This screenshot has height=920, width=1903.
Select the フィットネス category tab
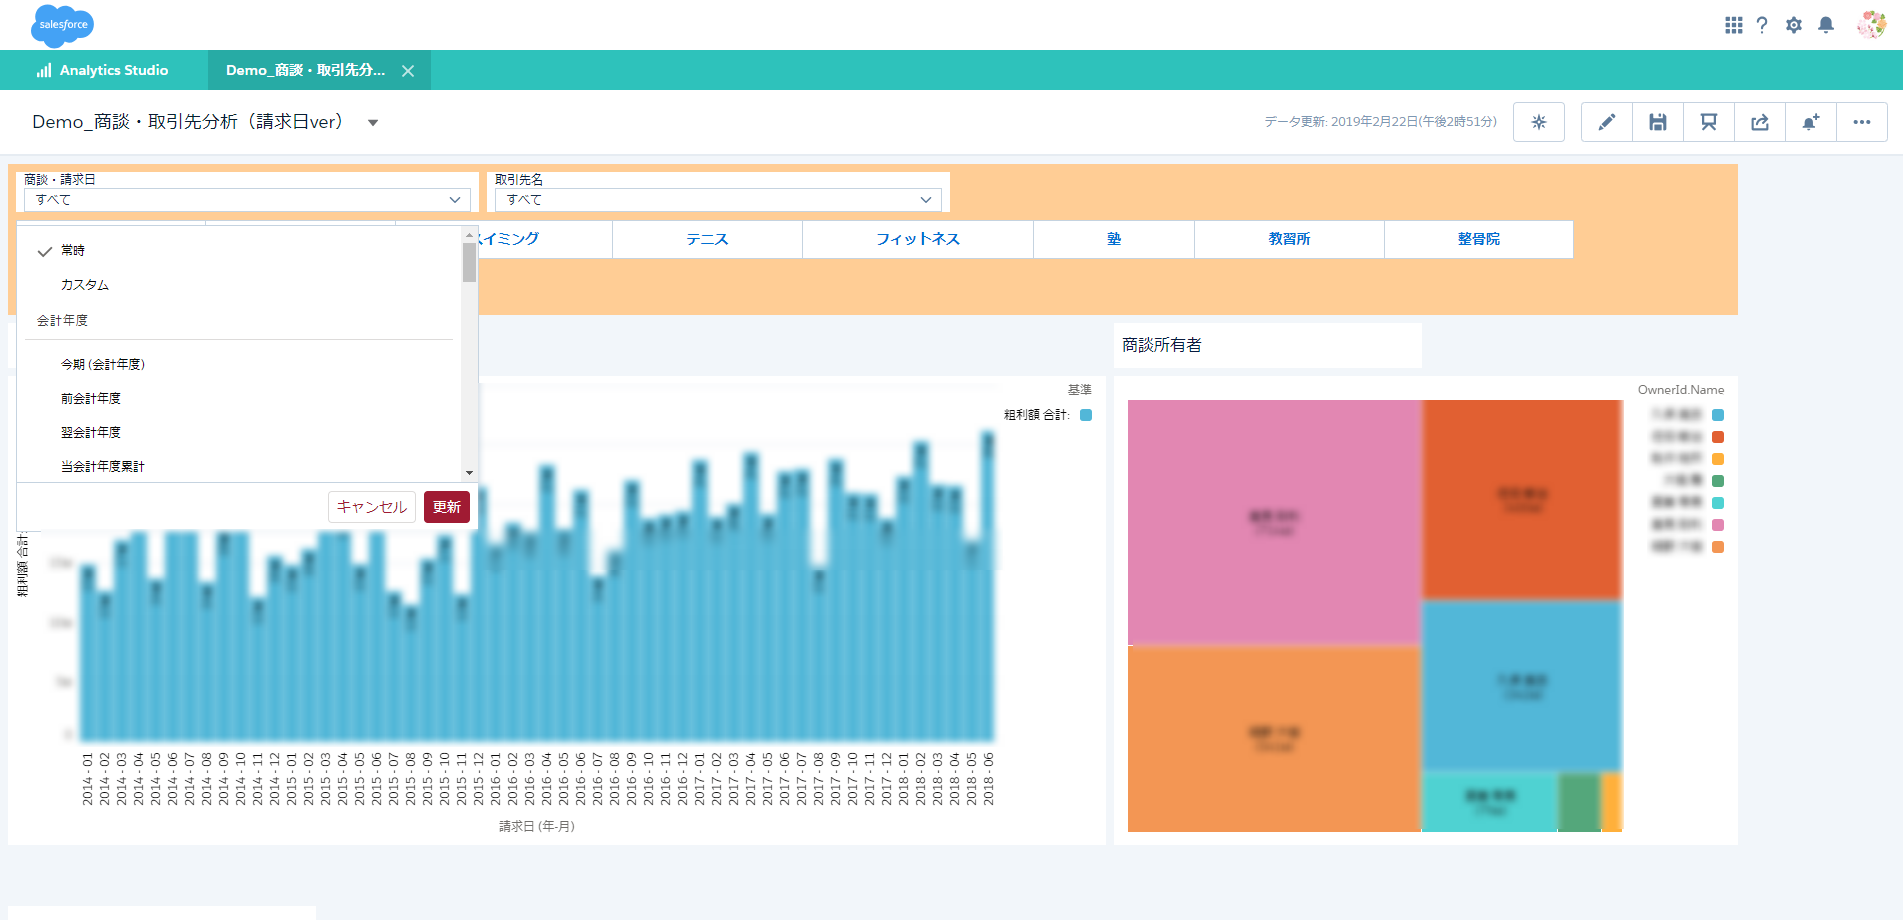pos(917,239)
